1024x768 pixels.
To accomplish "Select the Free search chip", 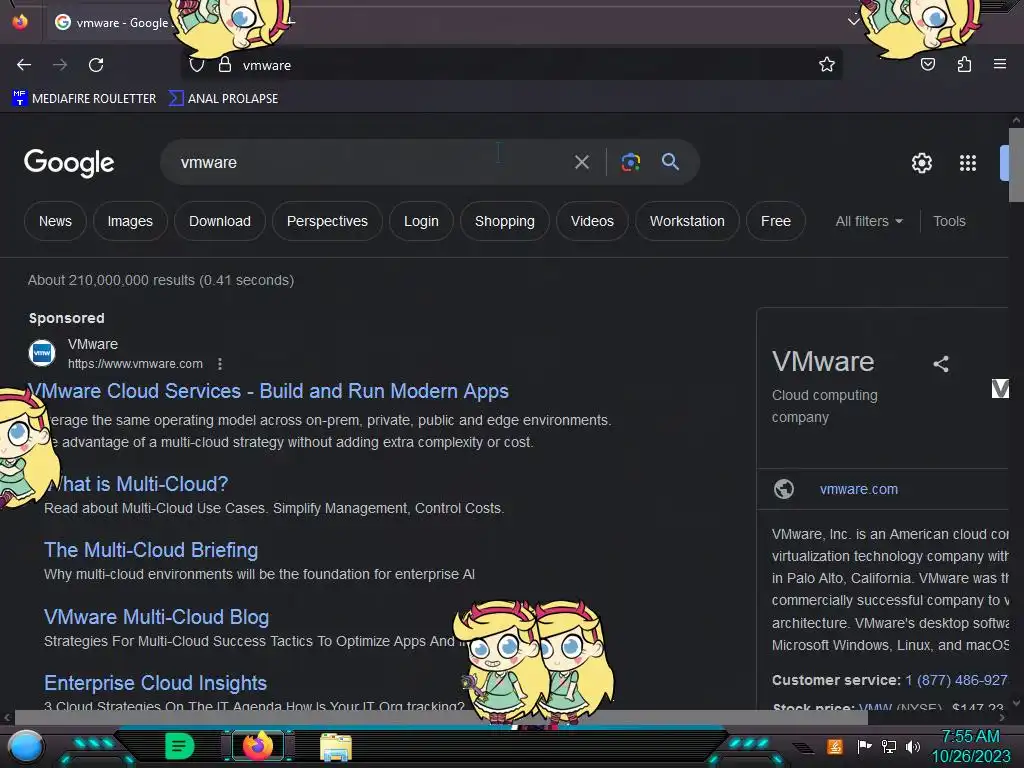I will [x=776, y=221].
